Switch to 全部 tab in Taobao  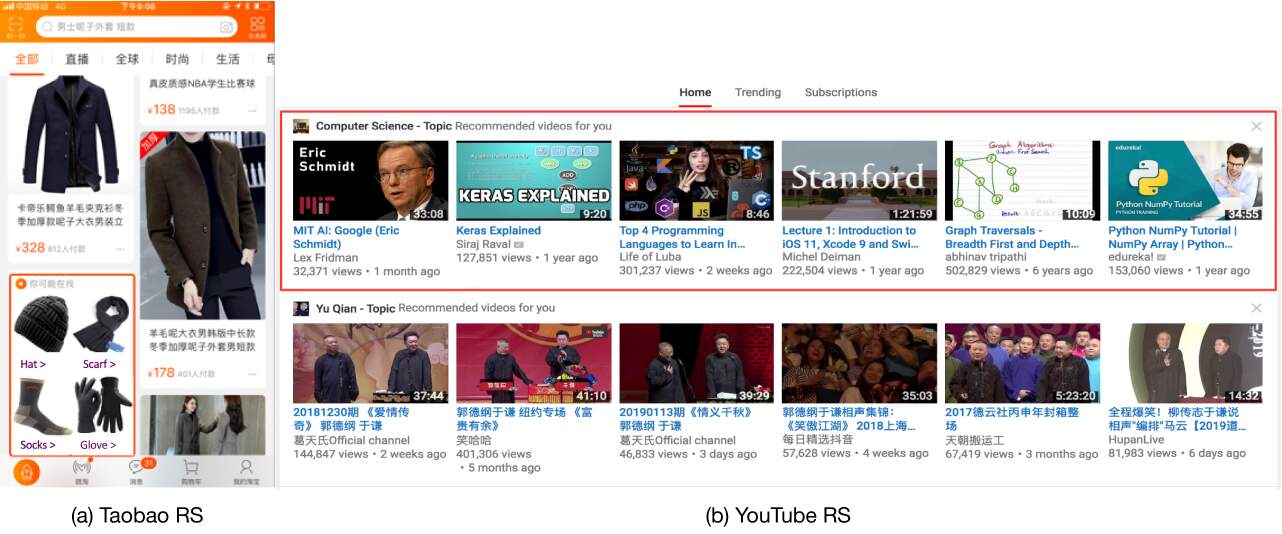(x=27, y=59)
